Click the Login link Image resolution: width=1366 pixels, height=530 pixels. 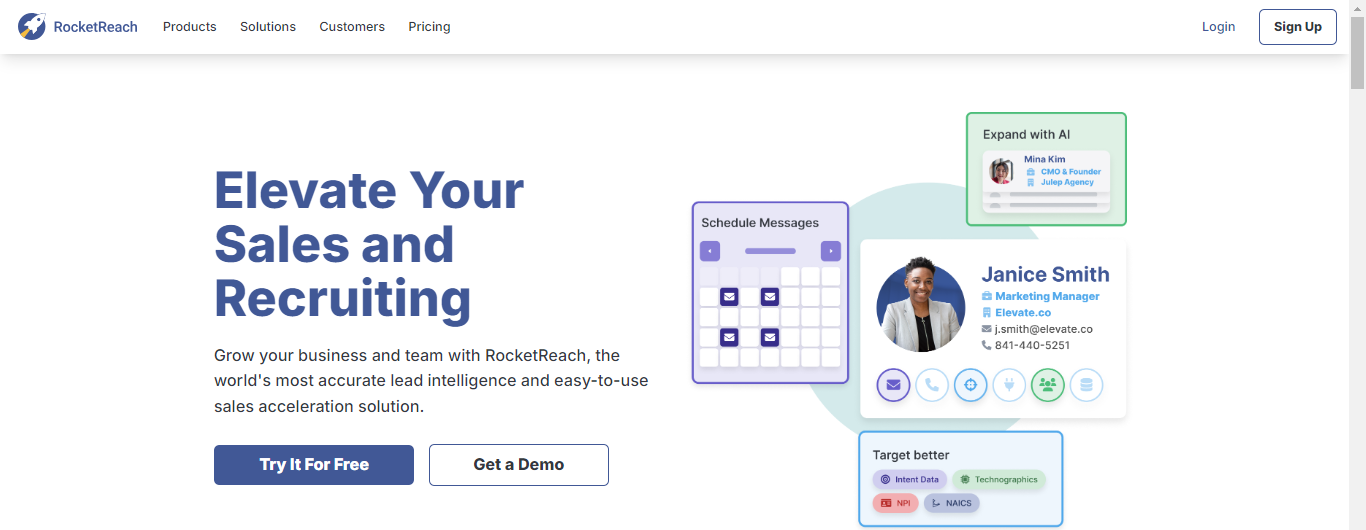point(1218,27)
